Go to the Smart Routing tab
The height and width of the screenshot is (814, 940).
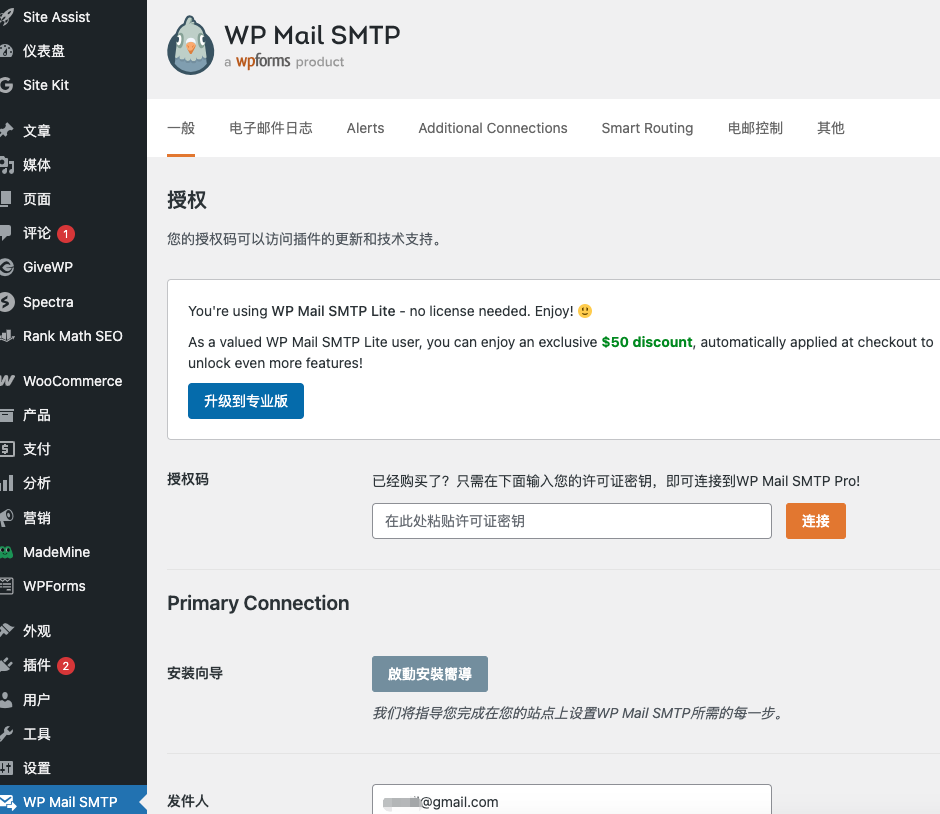coord(647,128)
